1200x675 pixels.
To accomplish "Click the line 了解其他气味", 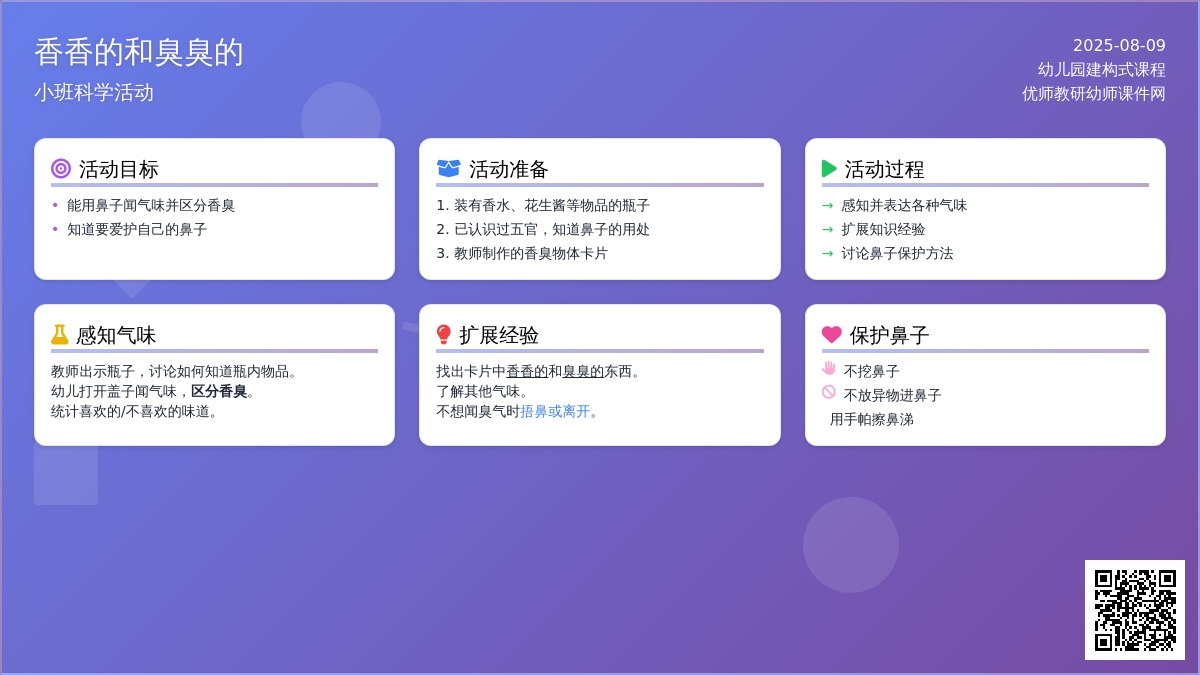I will pyautogui.click(x=485, y=391).
